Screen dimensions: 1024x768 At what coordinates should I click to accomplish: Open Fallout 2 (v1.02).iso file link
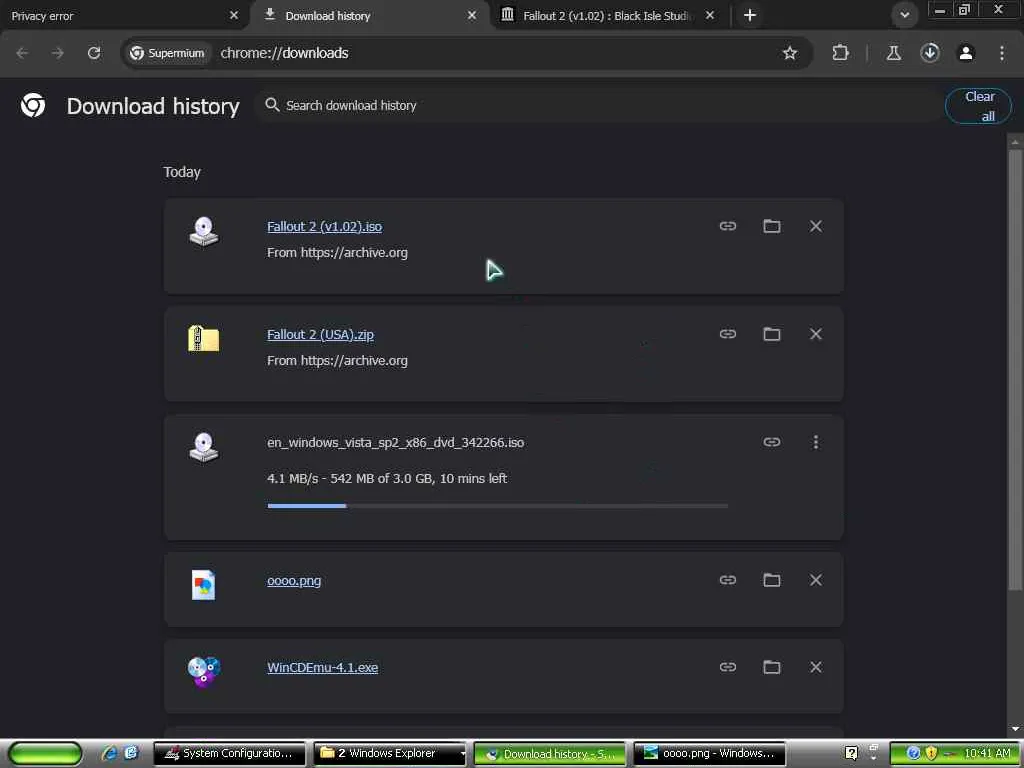(x=325, y=227)
